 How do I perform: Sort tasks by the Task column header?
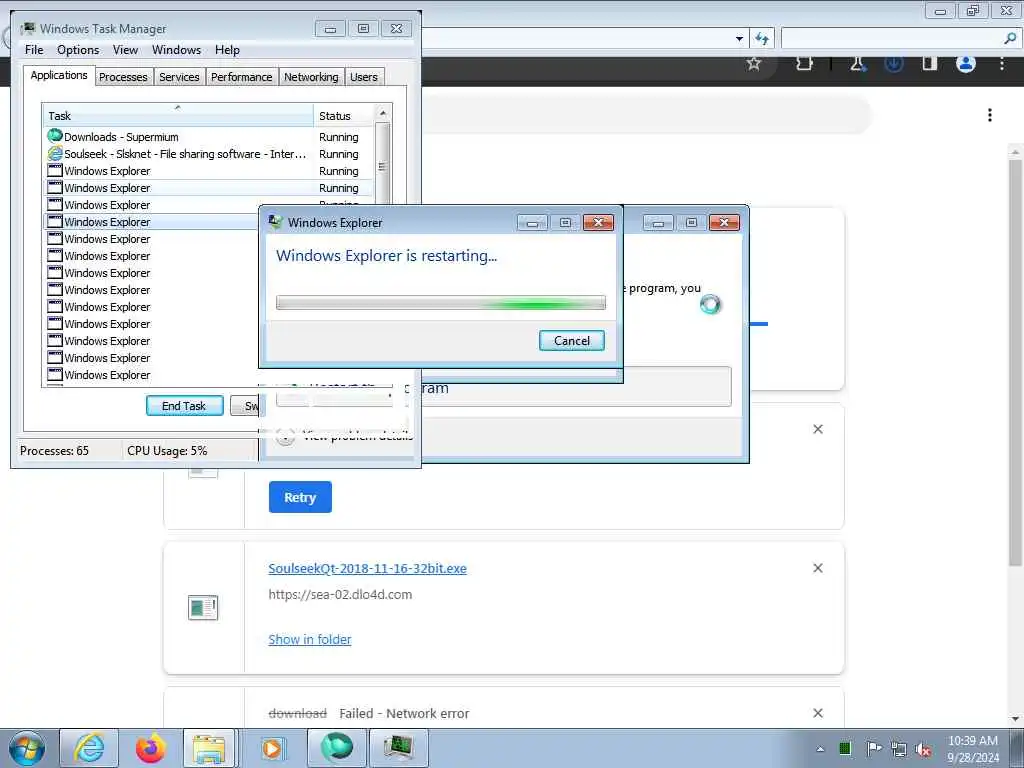click(x=178, y=116)
